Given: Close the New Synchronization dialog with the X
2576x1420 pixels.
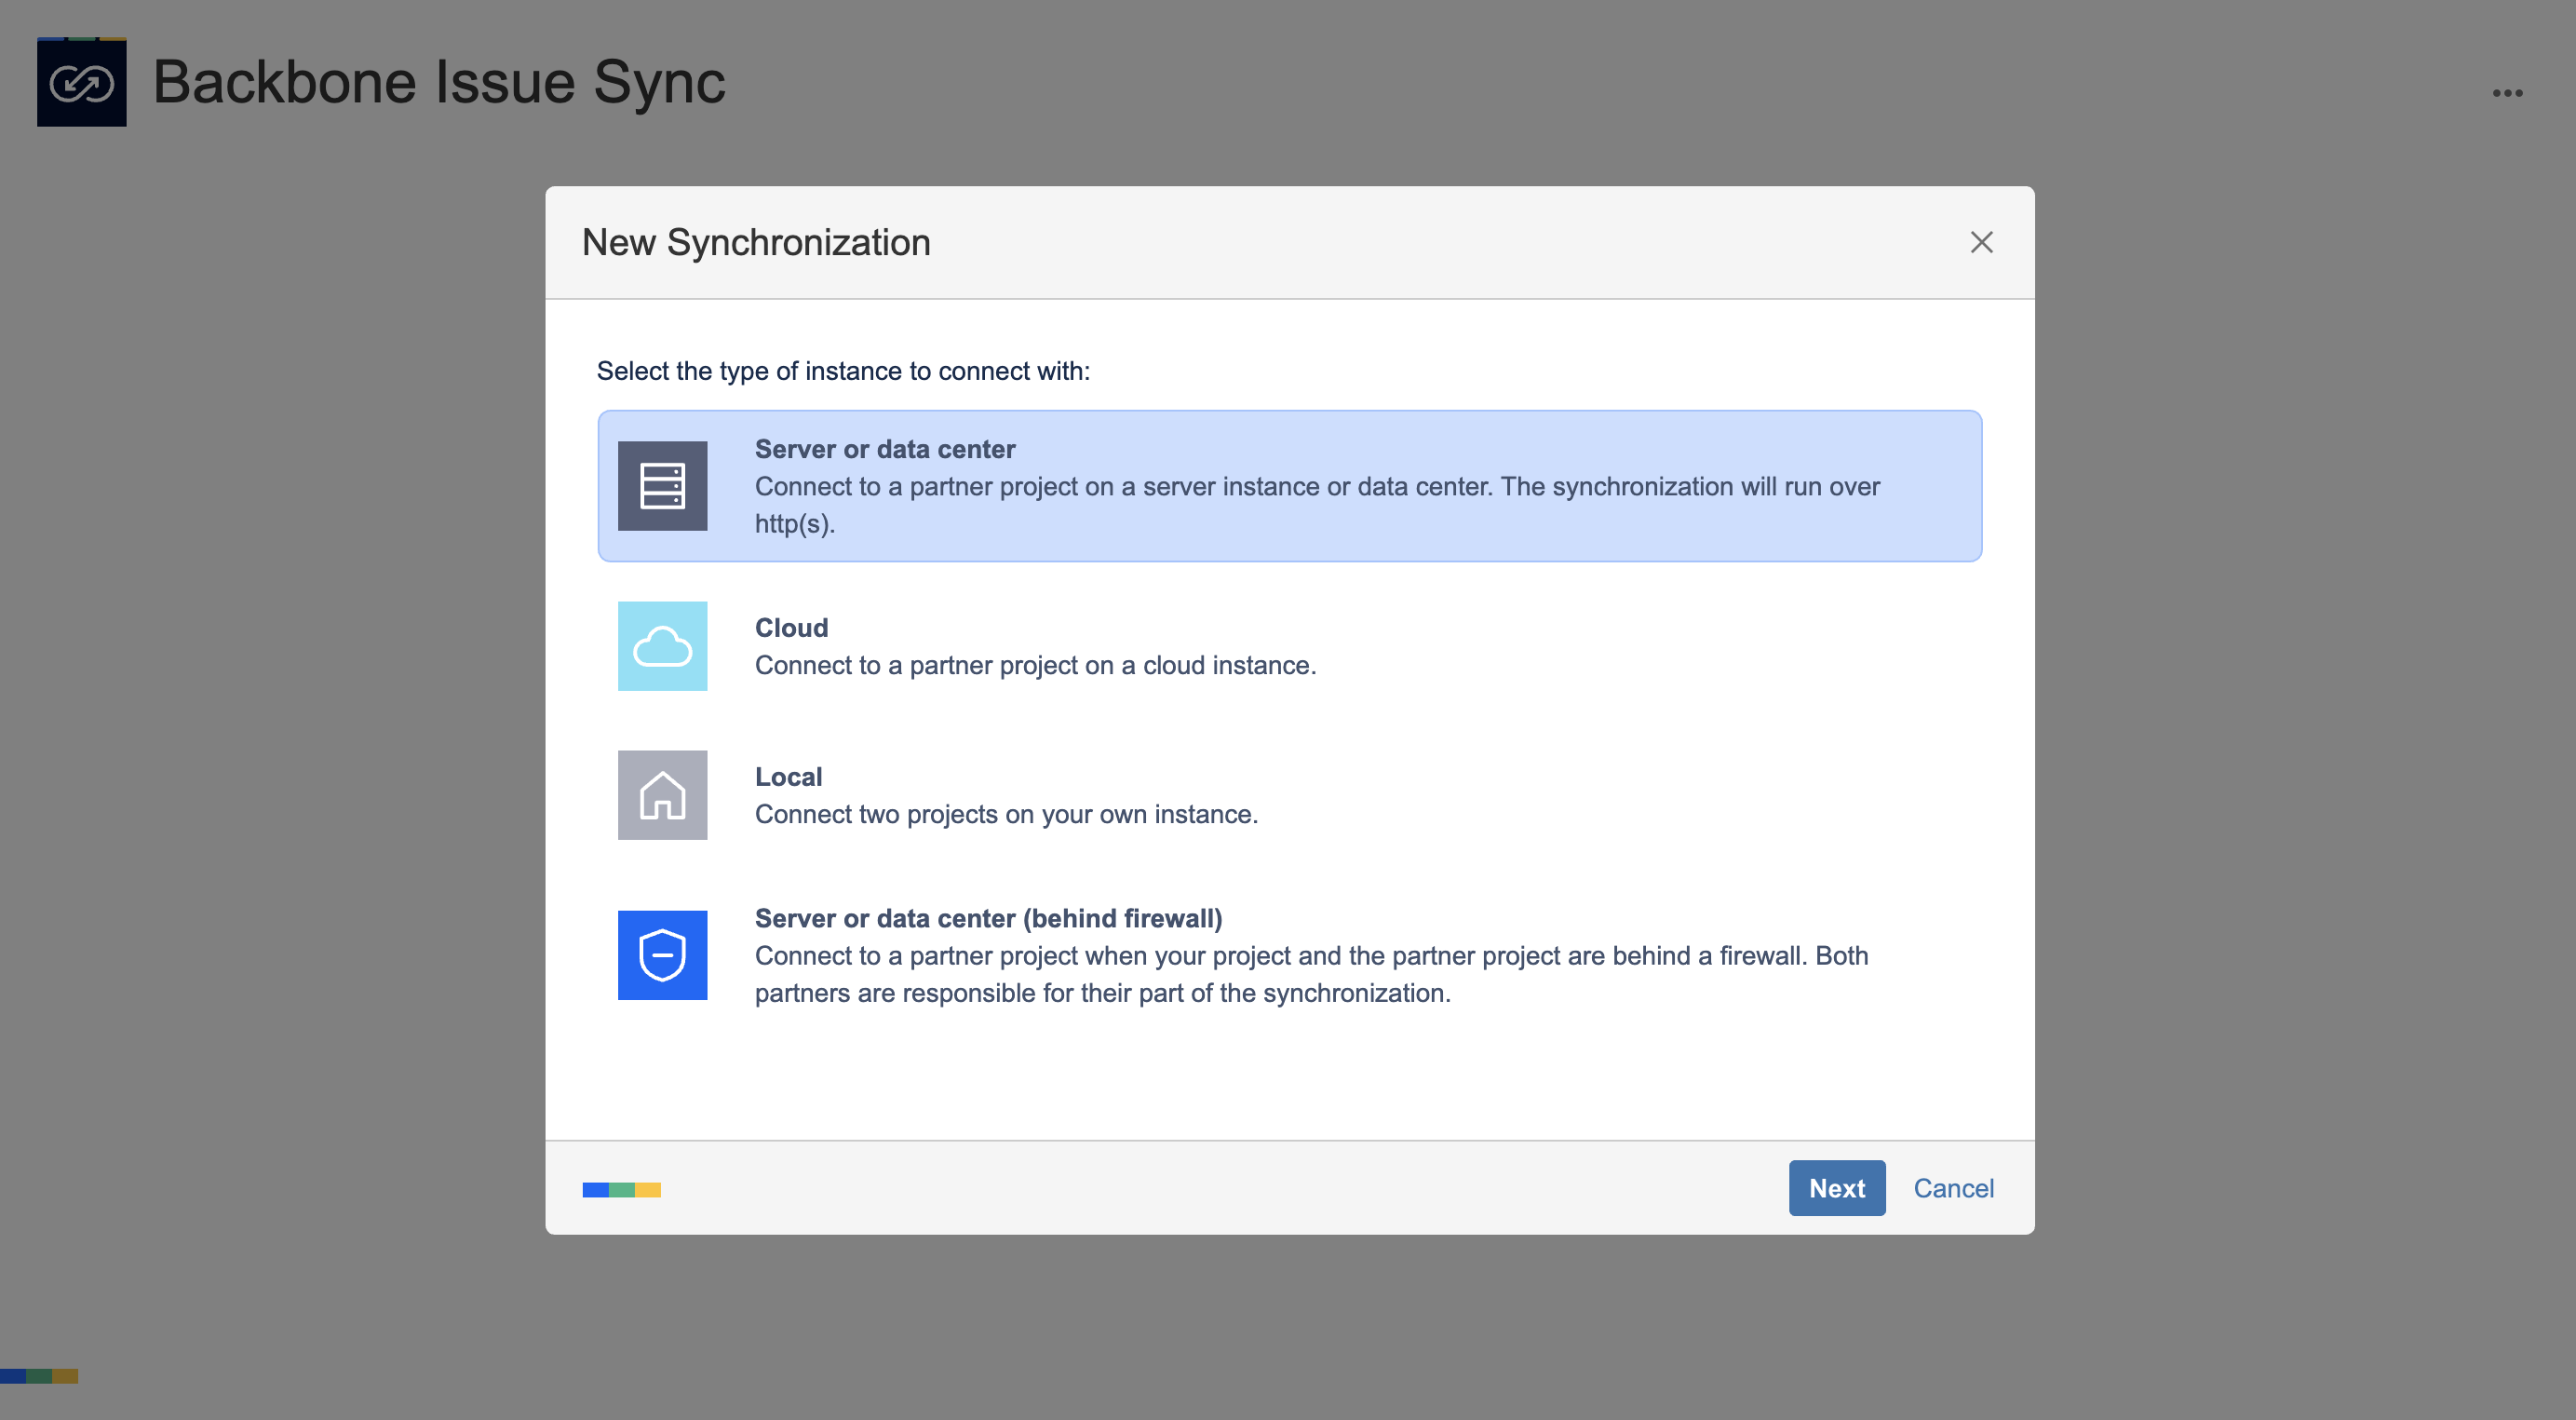Looking at the screenshot, I should tap(1981, 242).
